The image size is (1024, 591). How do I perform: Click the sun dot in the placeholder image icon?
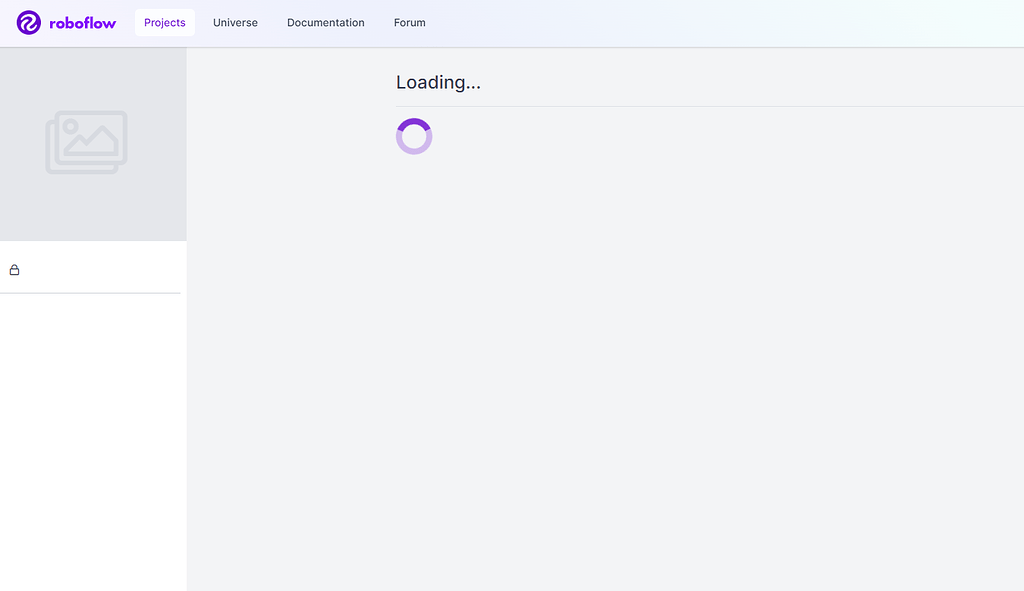click(72, 128)
